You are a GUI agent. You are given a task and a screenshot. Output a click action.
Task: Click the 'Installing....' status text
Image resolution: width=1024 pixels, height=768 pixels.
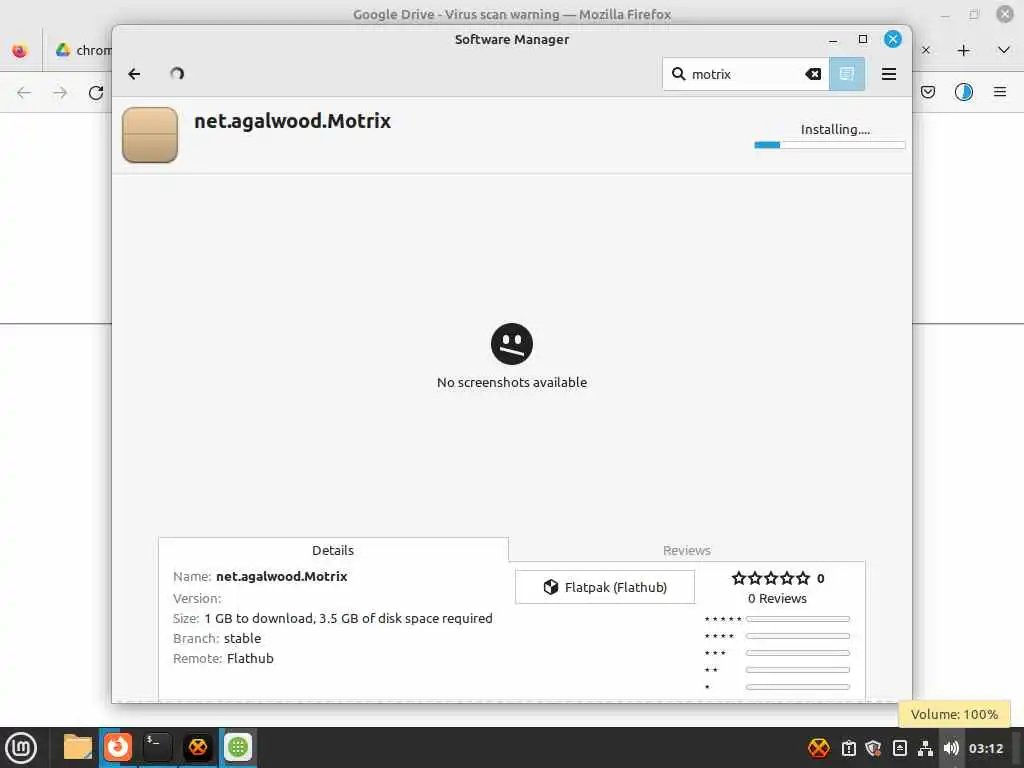835,129
